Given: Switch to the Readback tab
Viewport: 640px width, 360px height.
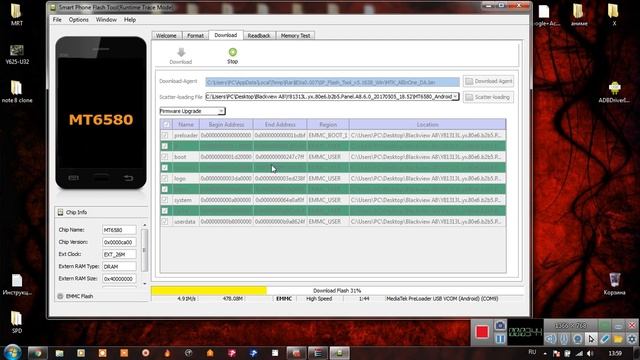Looking at the screenshot, I should pyautogui.click(x=259, y=36).
